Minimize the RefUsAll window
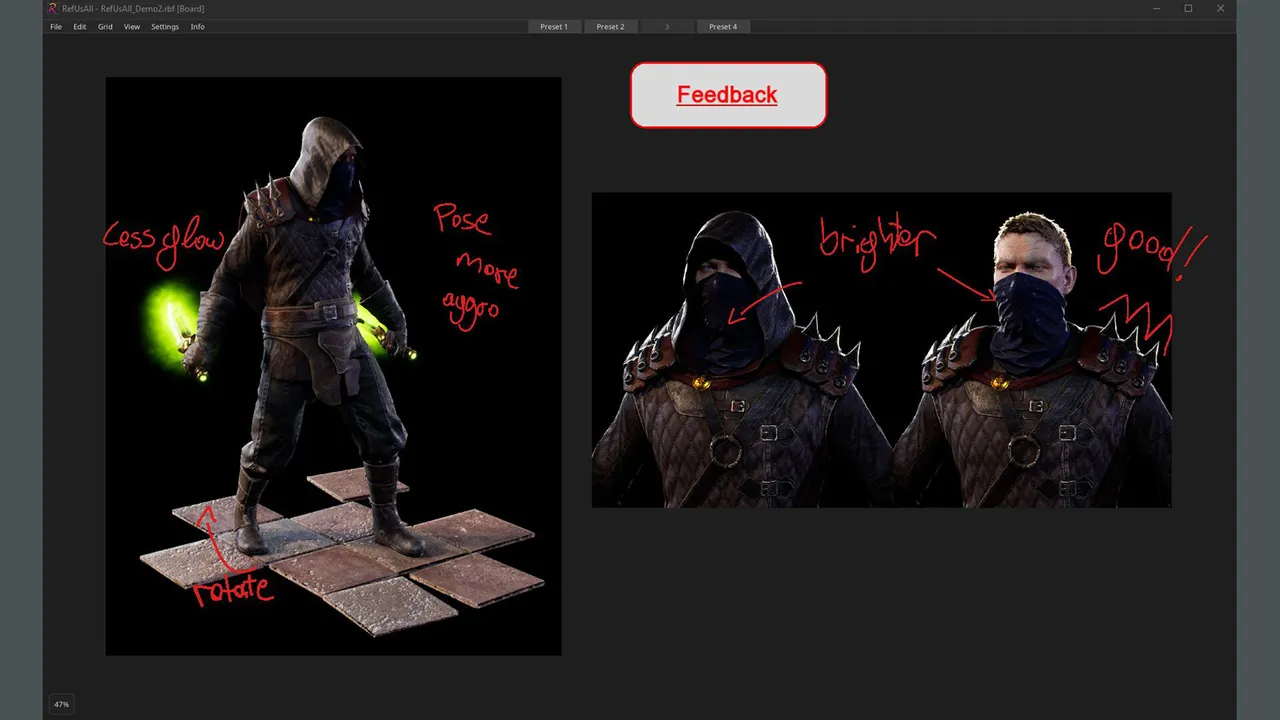1280x720 pixels. coord(1156,8)
